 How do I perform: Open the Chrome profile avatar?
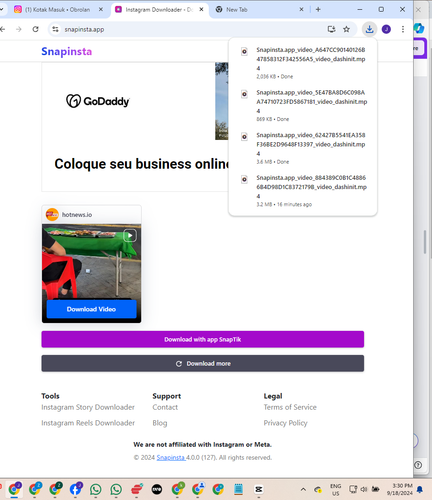(x=386, y=29)
